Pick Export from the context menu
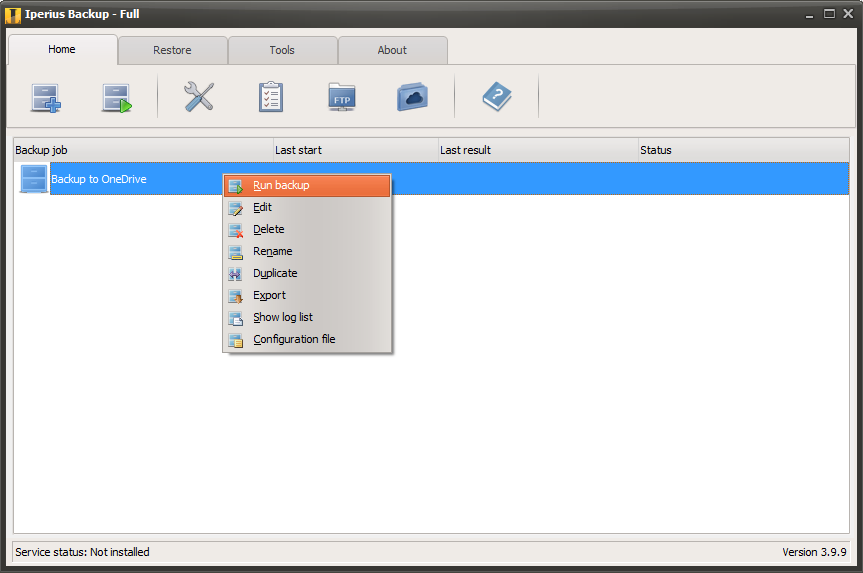 [x=307, y=296]
